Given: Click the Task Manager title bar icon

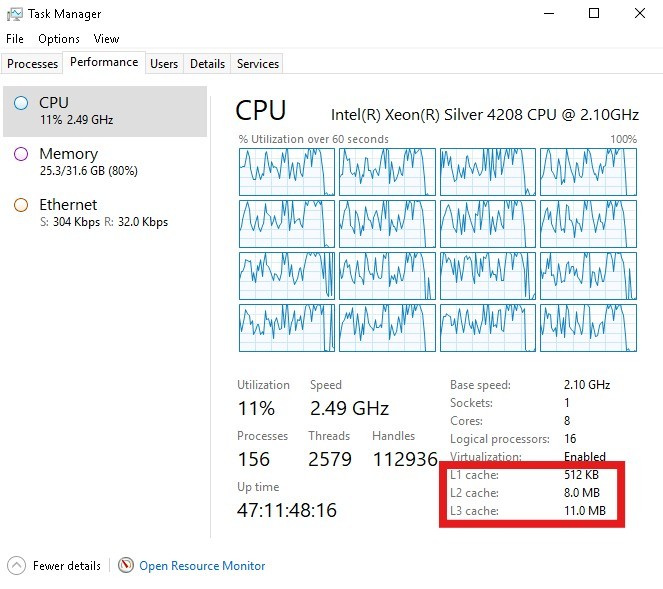Looking at the screenshot, I should click(x=15, y=14).
